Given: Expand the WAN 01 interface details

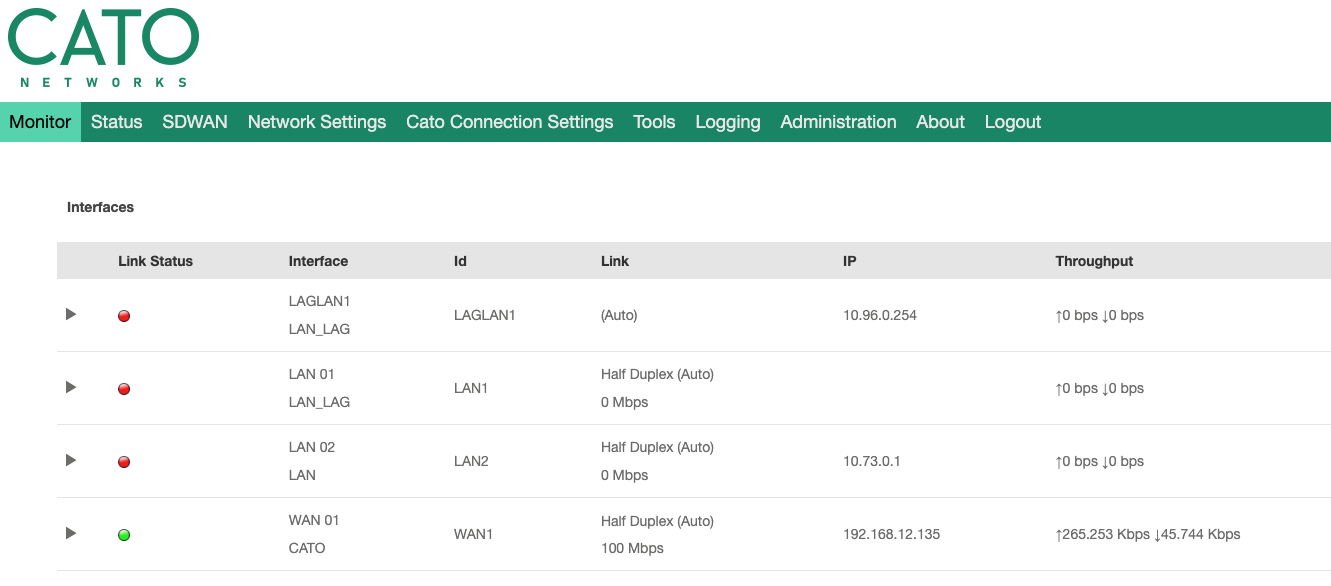Looking at the screenshot, I should tap(71, 533).
